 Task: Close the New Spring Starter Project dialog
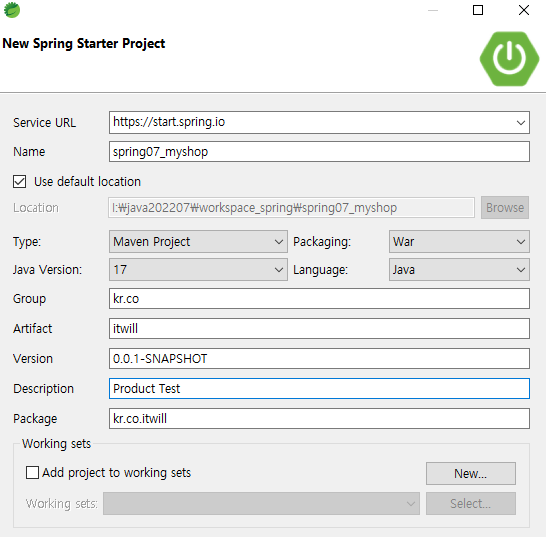click(x=524, y=10)
